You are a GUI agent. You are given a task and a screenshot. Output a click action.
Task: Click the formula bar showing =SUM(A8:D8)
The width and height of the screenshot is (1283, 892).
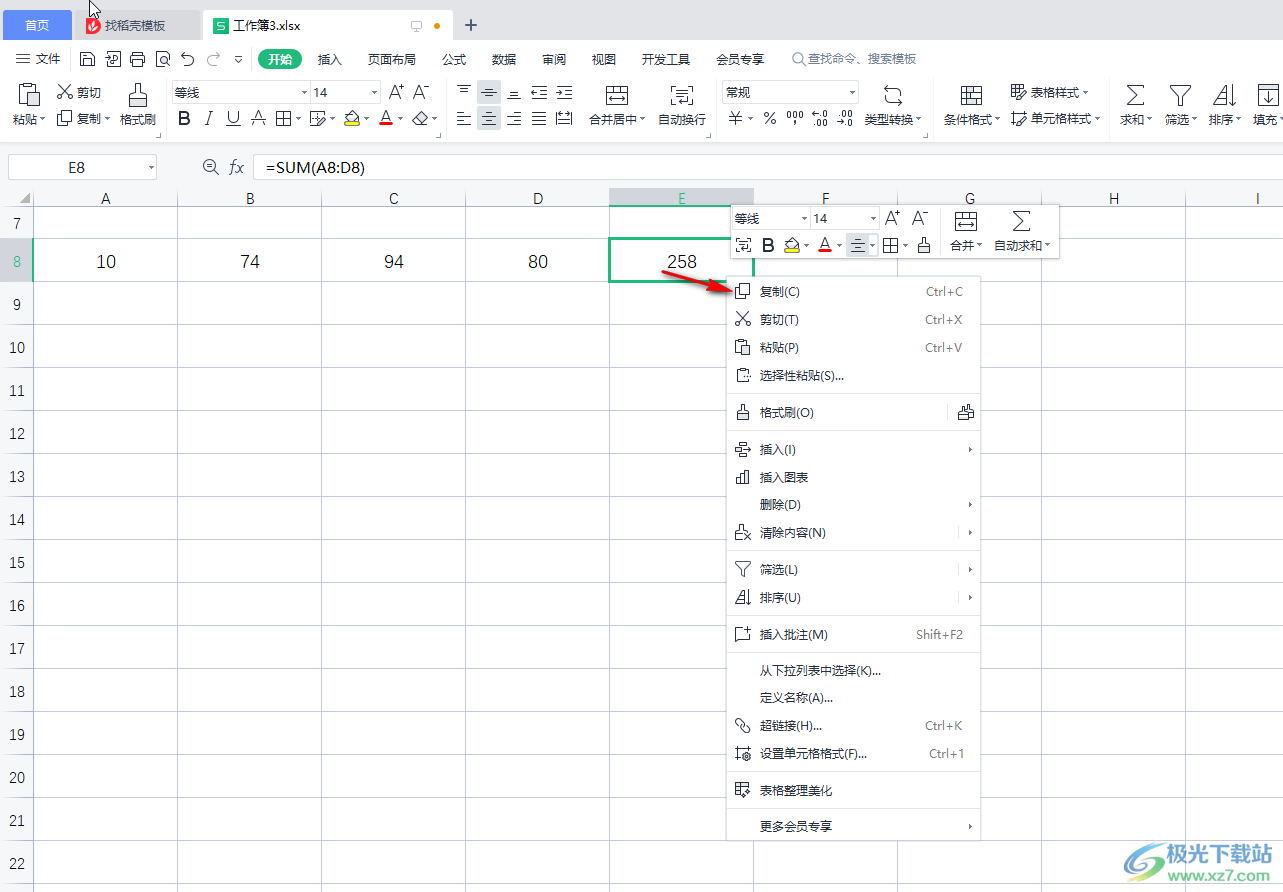[766, 167]
